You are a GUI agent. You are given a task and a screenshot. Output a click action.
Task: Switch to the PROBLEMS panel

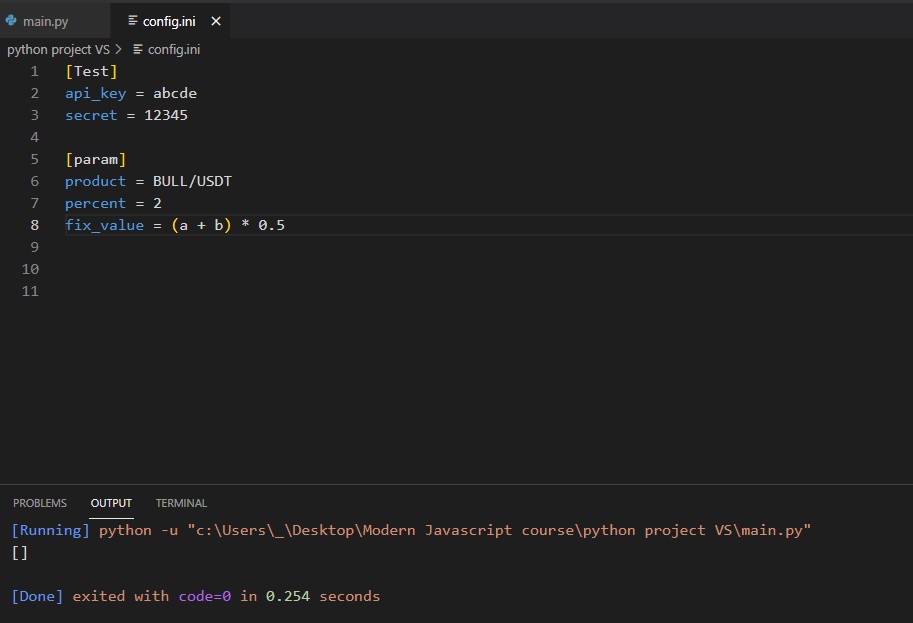click(x=40, y=503)
